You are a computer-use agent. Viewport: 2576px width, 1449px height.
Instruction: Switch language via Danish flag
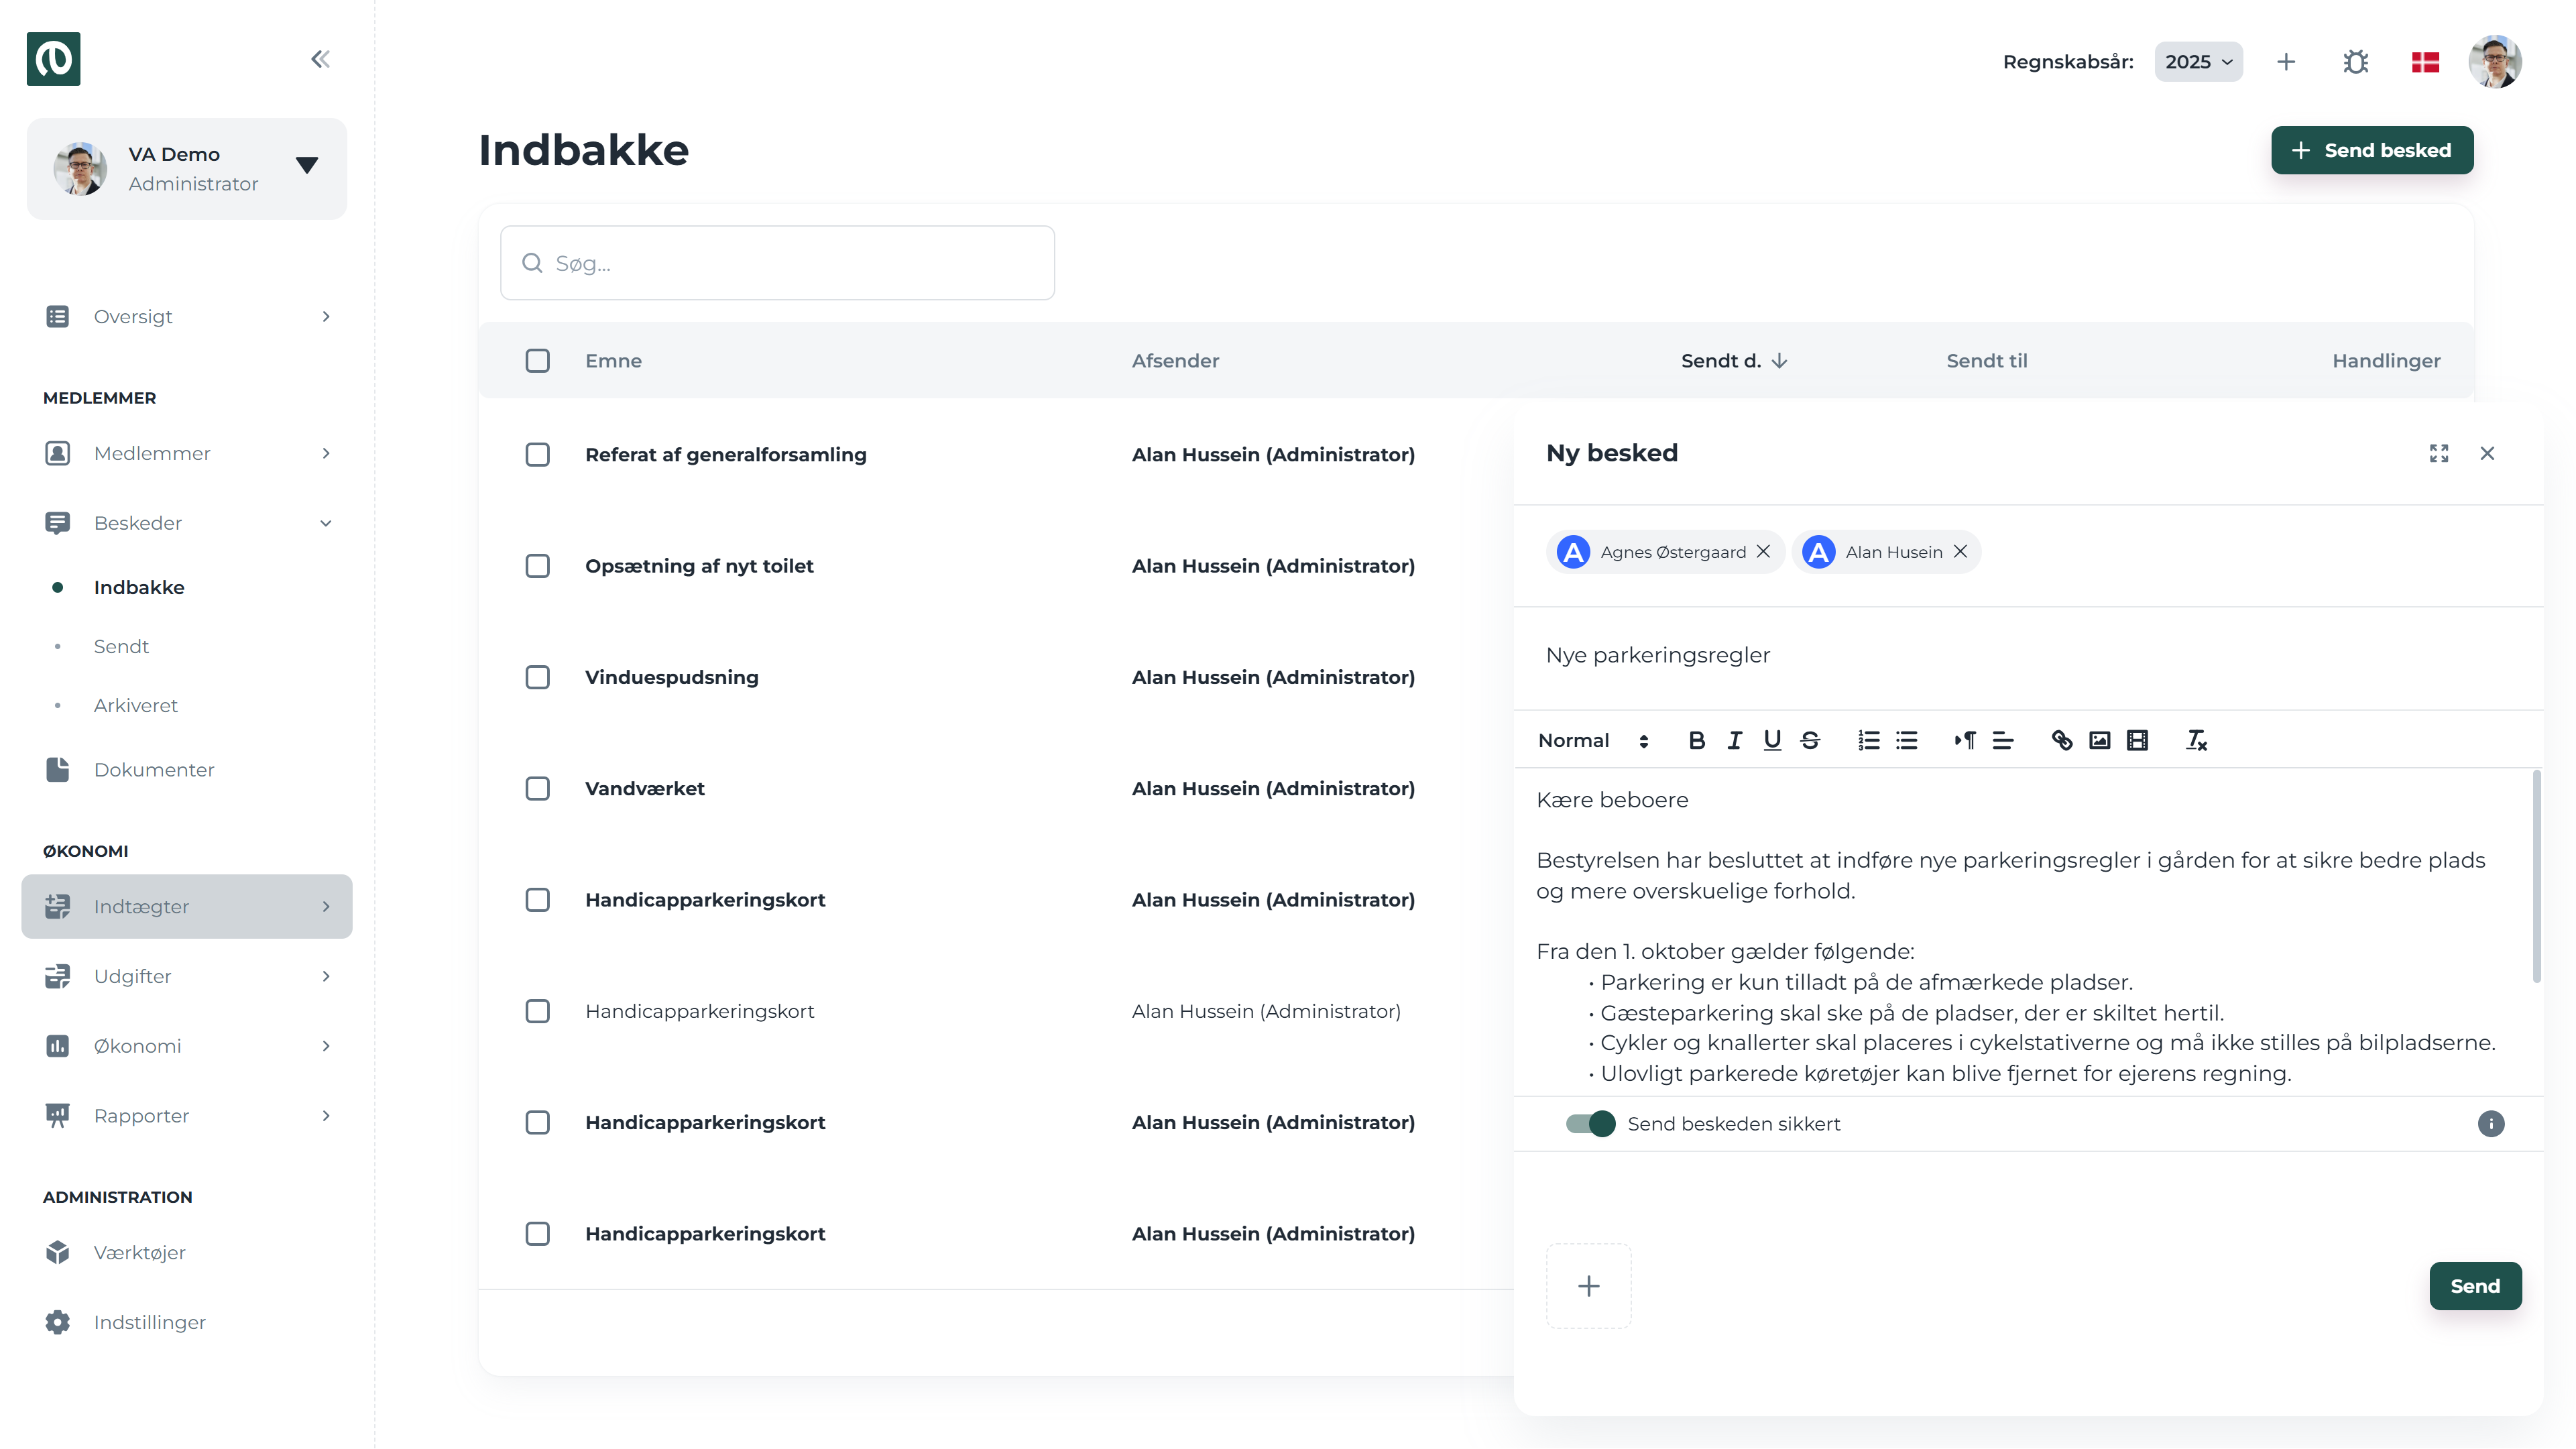2425,62
